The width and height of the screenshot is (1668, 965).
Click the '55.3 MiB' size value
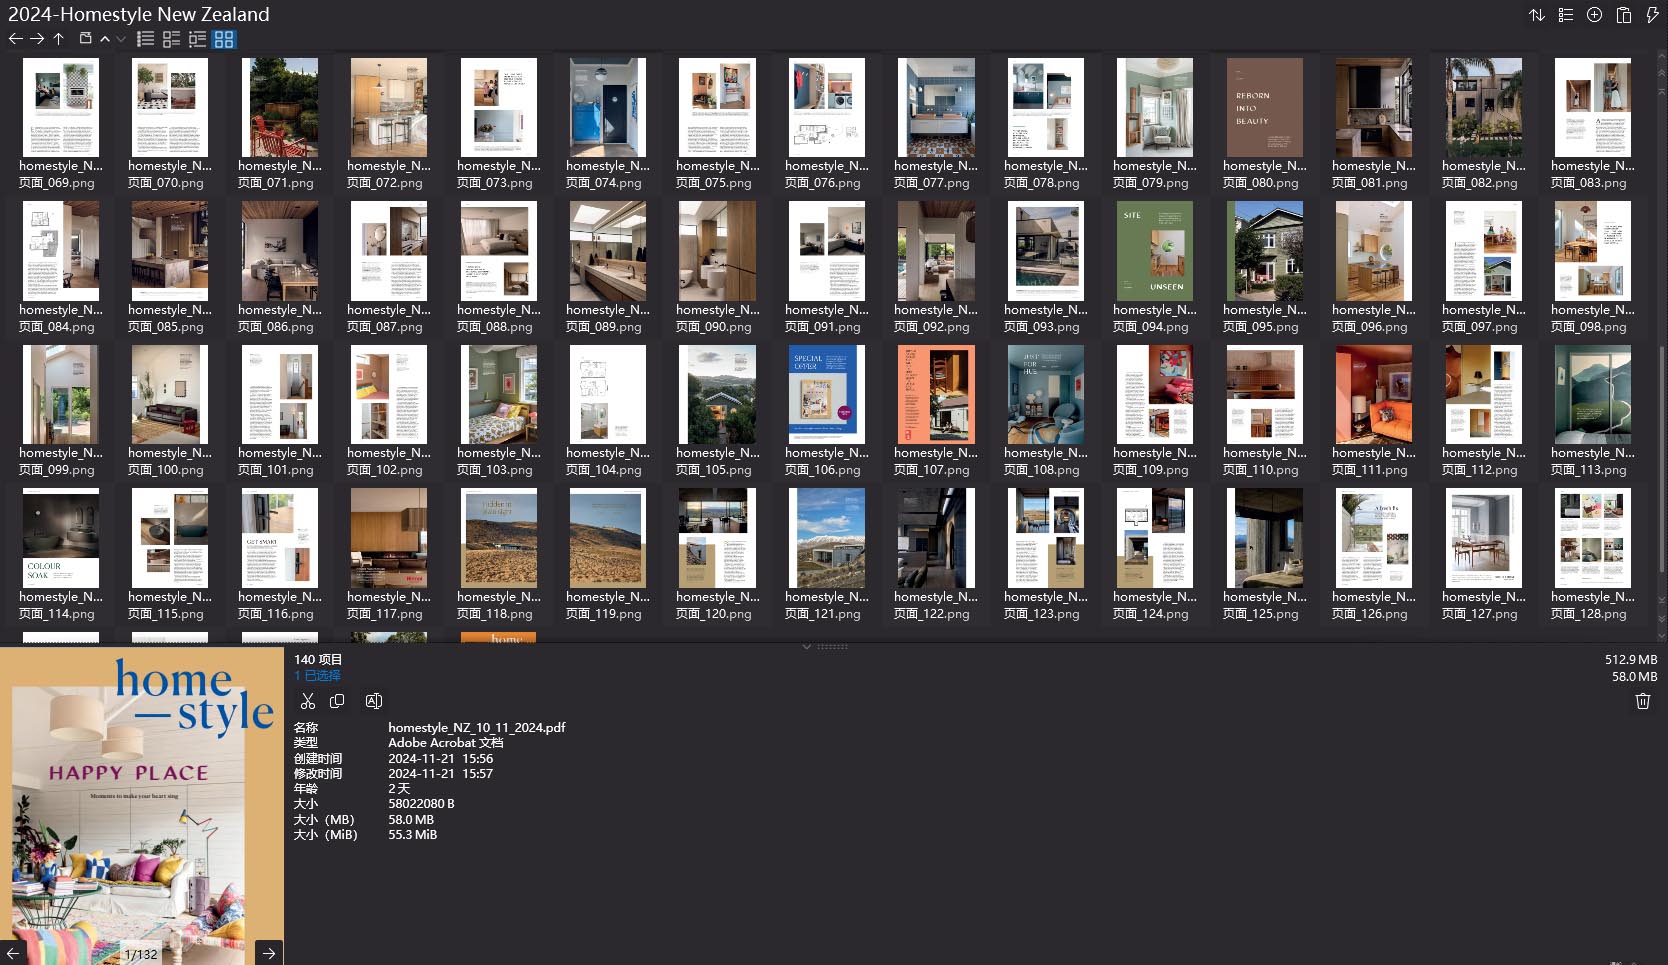[x=412, y=835]
